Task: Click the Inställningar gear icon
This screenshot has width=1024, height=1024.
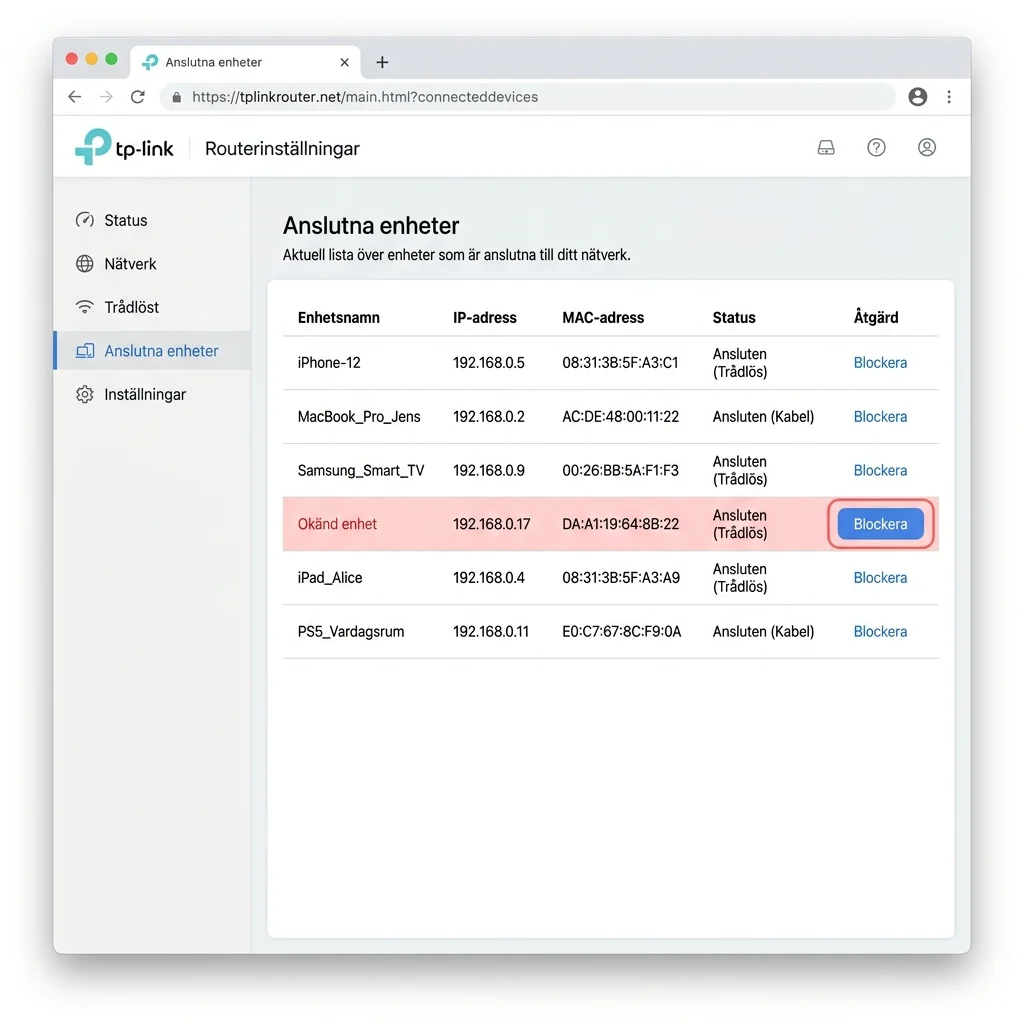Action: 84,394
